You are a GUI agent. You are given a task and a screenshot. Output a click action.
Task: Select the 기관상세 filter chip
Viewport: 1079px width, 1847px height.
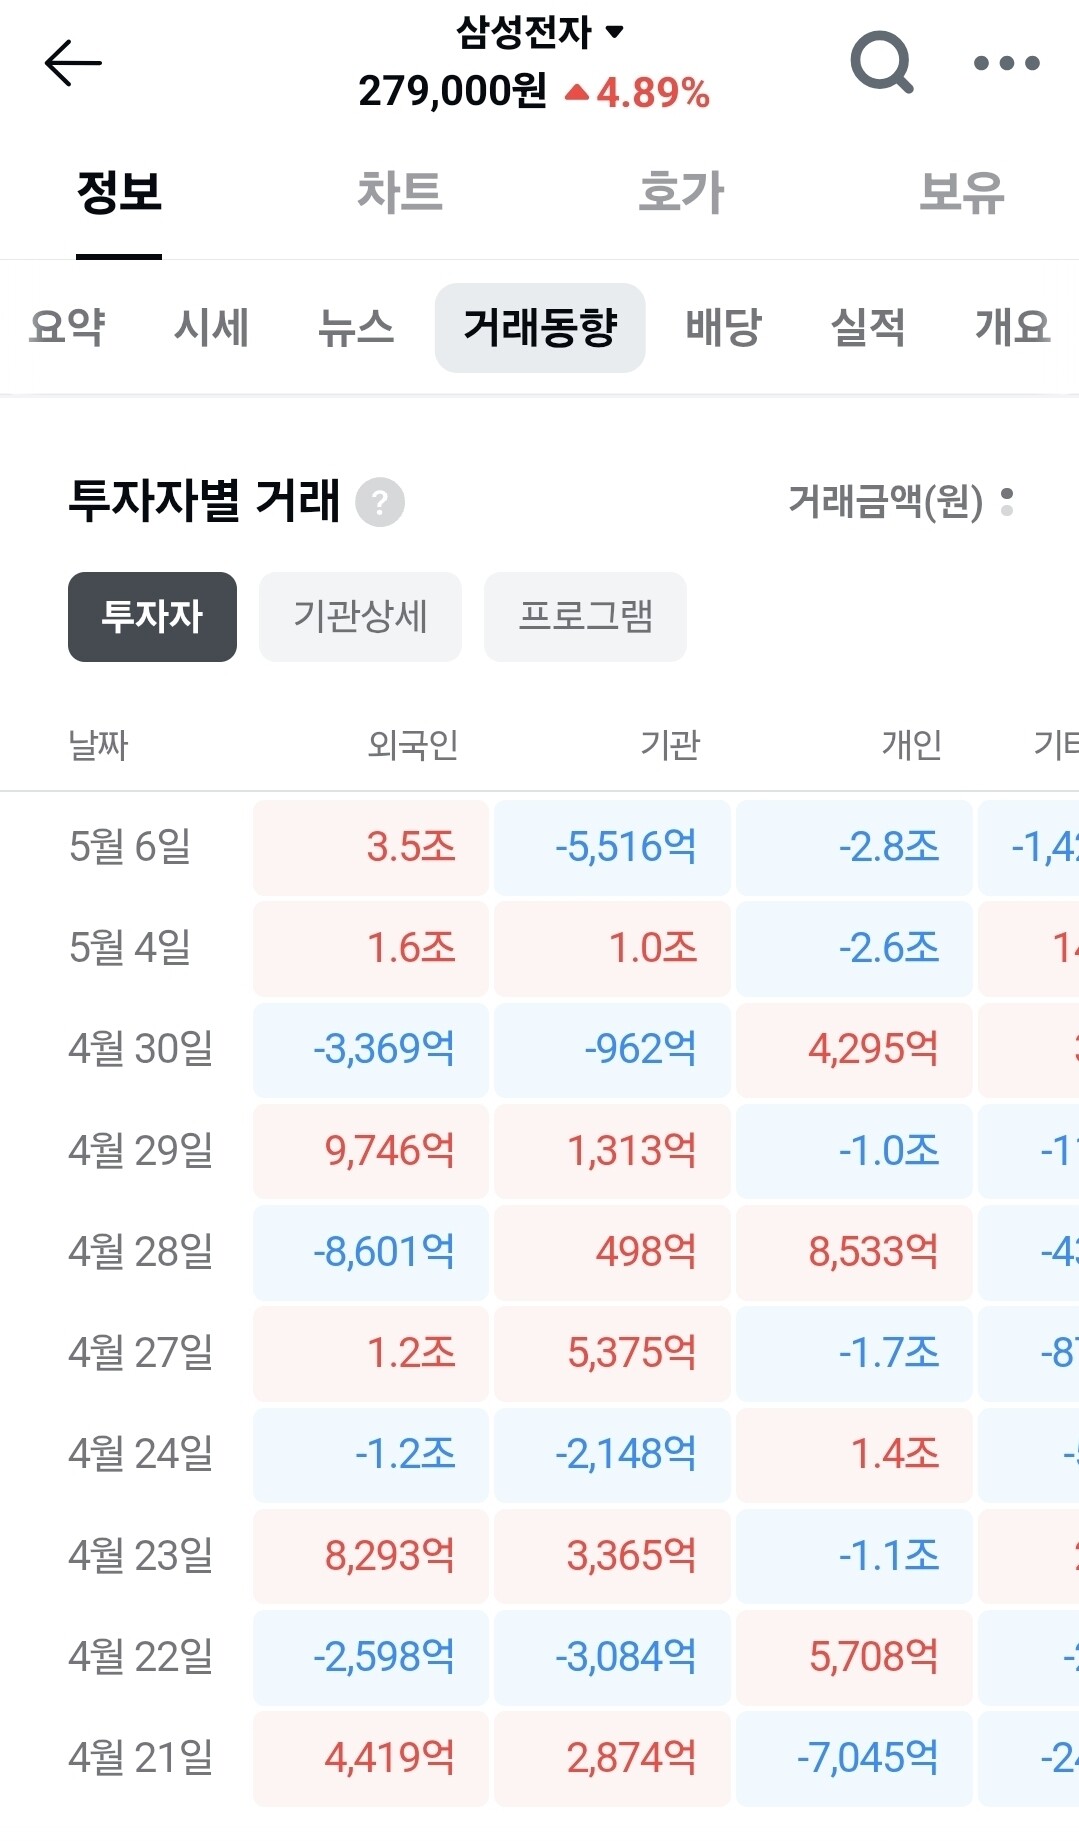click(x=360, y=617)
